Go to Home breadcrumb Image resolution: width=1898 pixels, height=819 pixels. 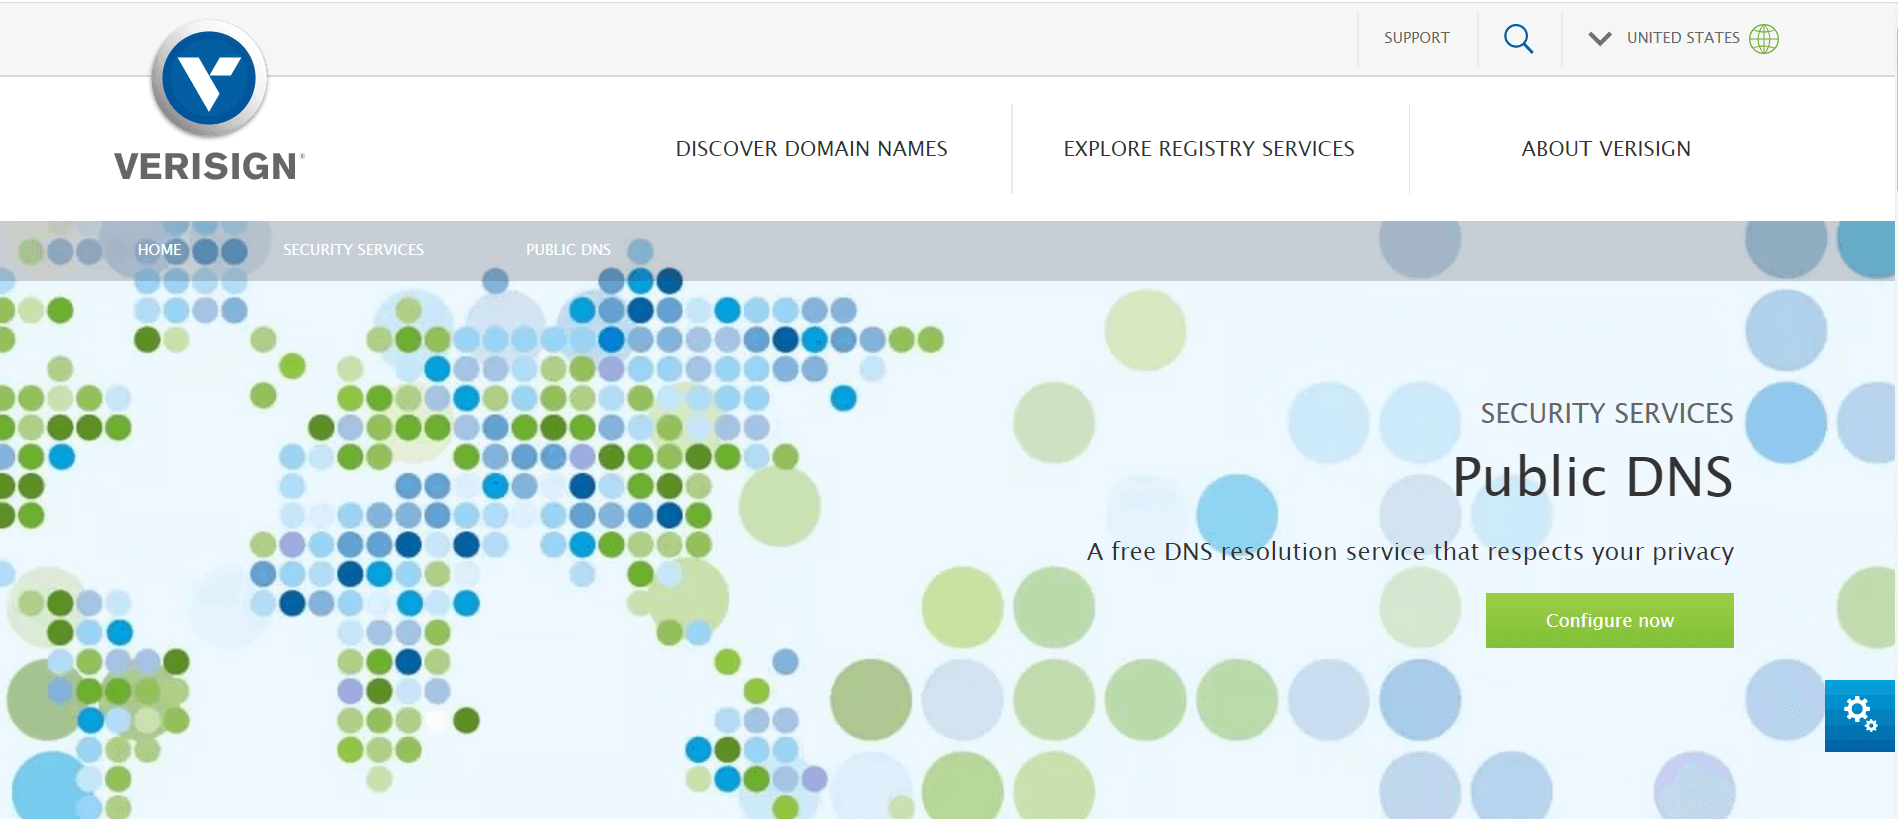(160, 250)
